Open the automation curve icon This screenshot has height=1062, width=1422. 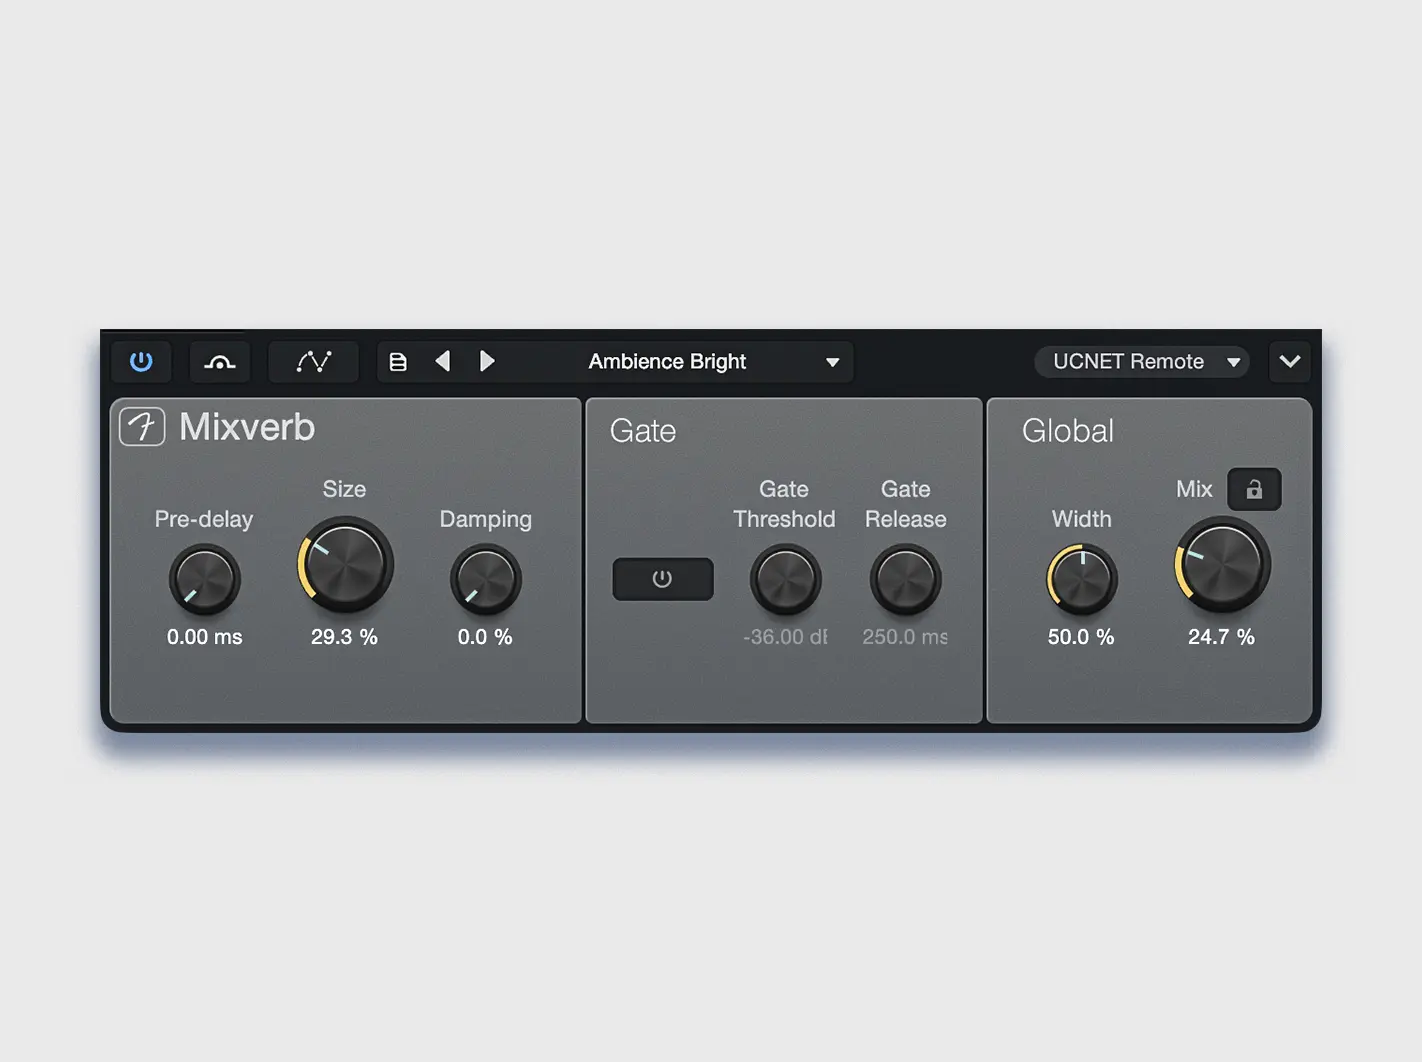pyautogui.click(x=313, y=361)
